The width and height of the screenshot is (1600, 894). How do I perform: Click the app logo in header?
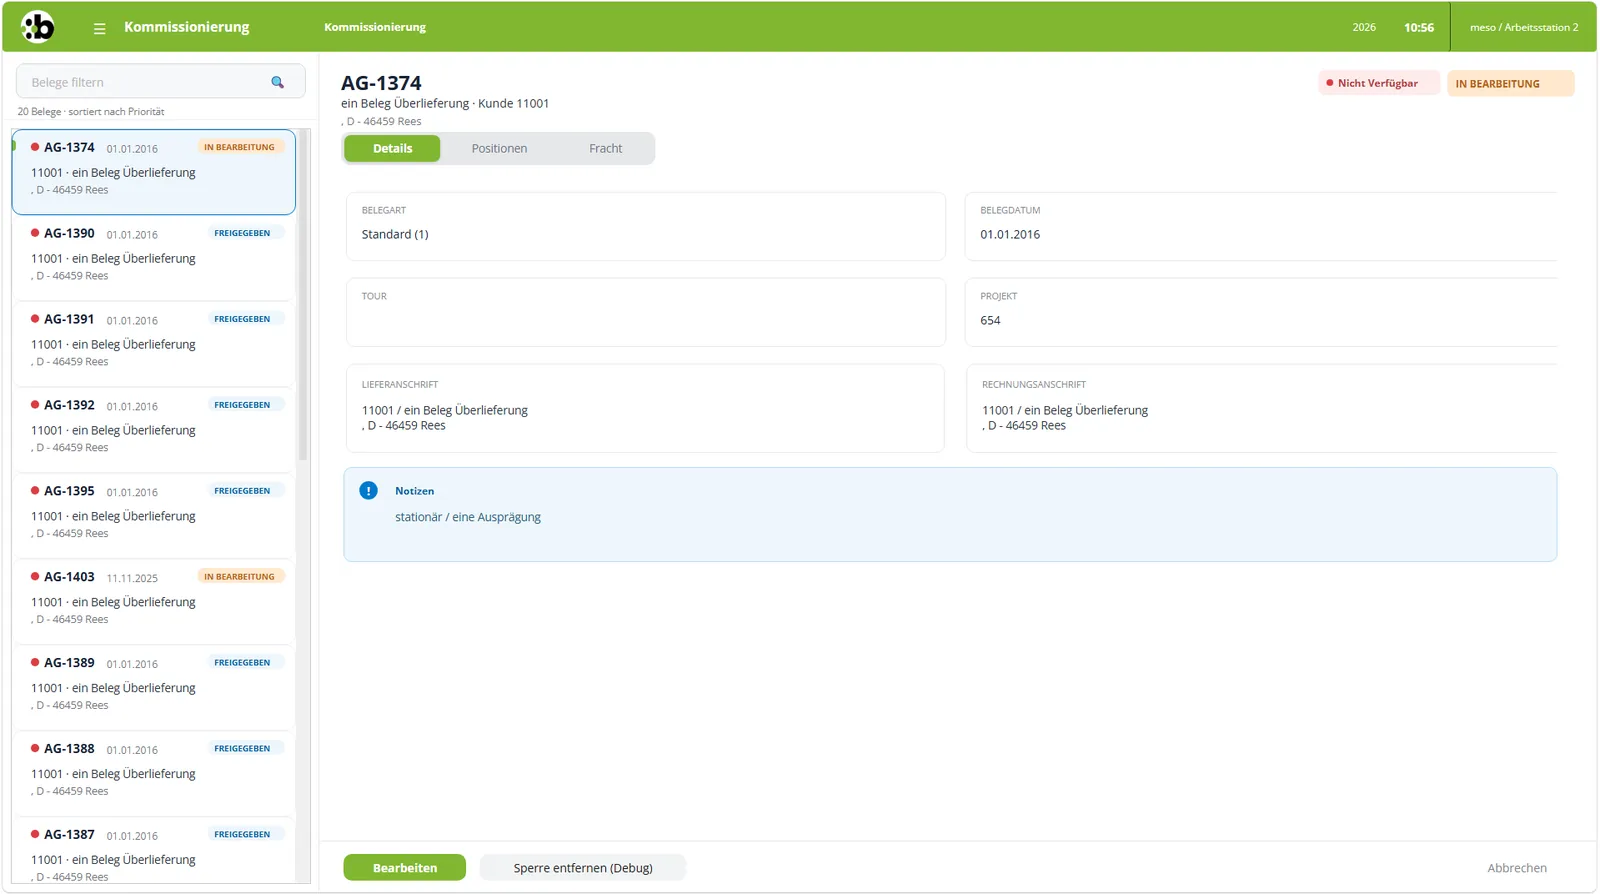tap(38, 27)
